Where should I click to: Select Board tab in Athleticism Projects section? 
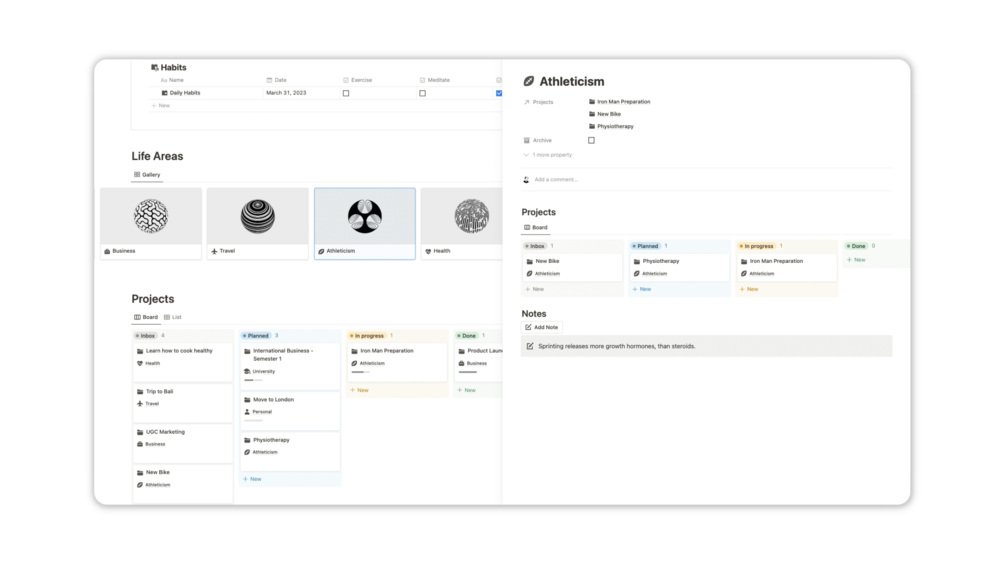click(x=536, y=227)
